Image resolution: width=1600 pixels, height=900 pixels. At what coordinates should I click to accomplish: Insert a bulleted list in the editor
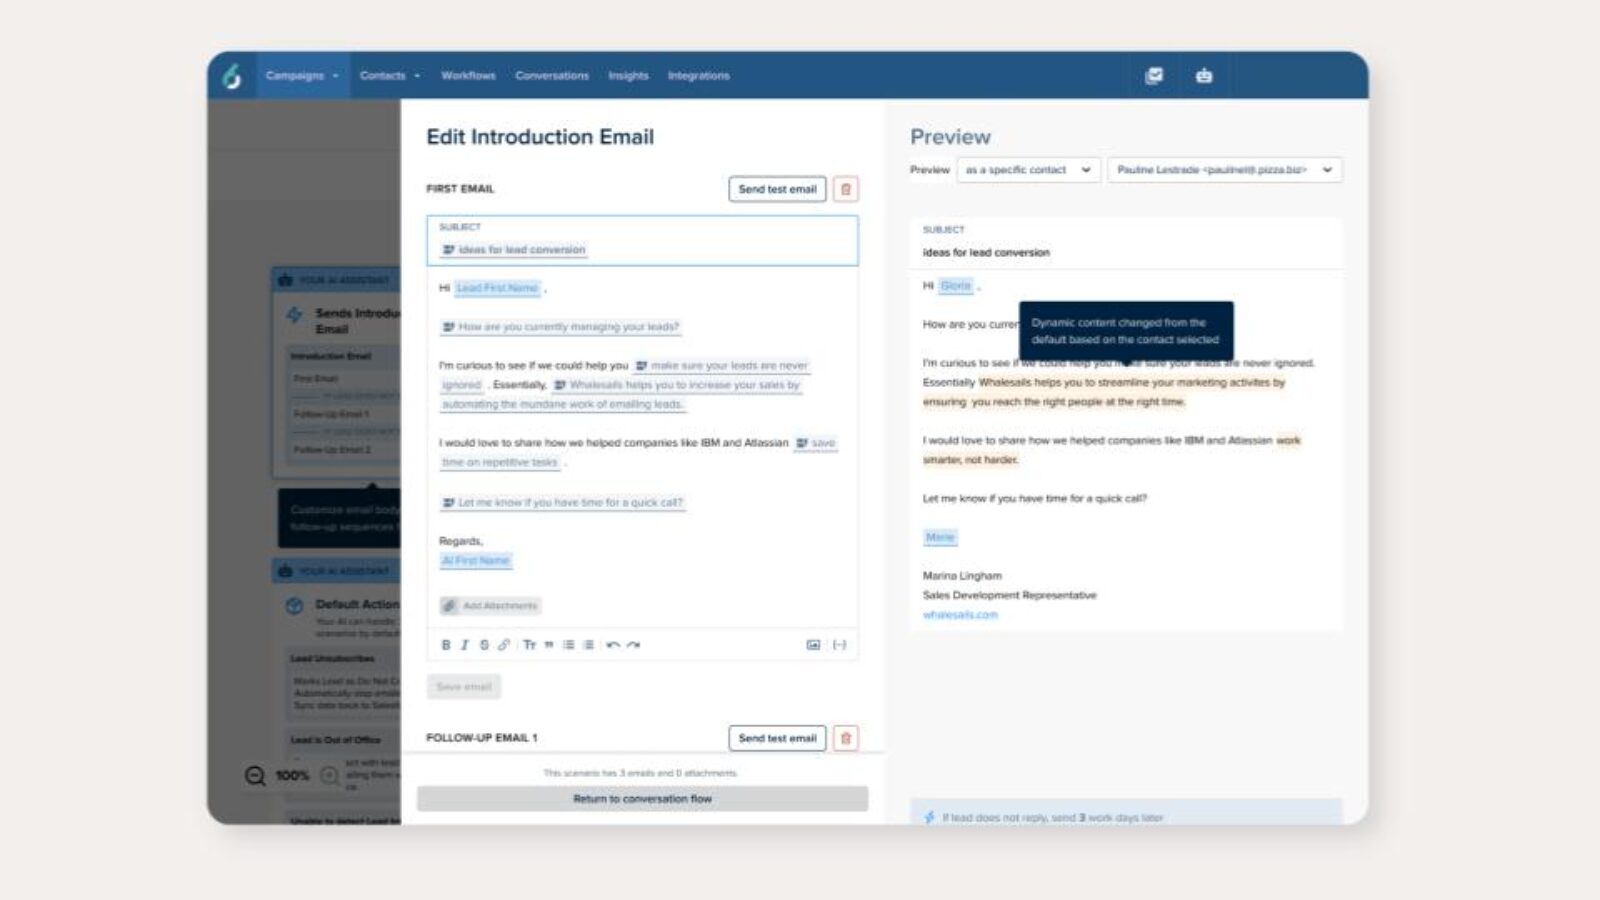tap(569, 645)
